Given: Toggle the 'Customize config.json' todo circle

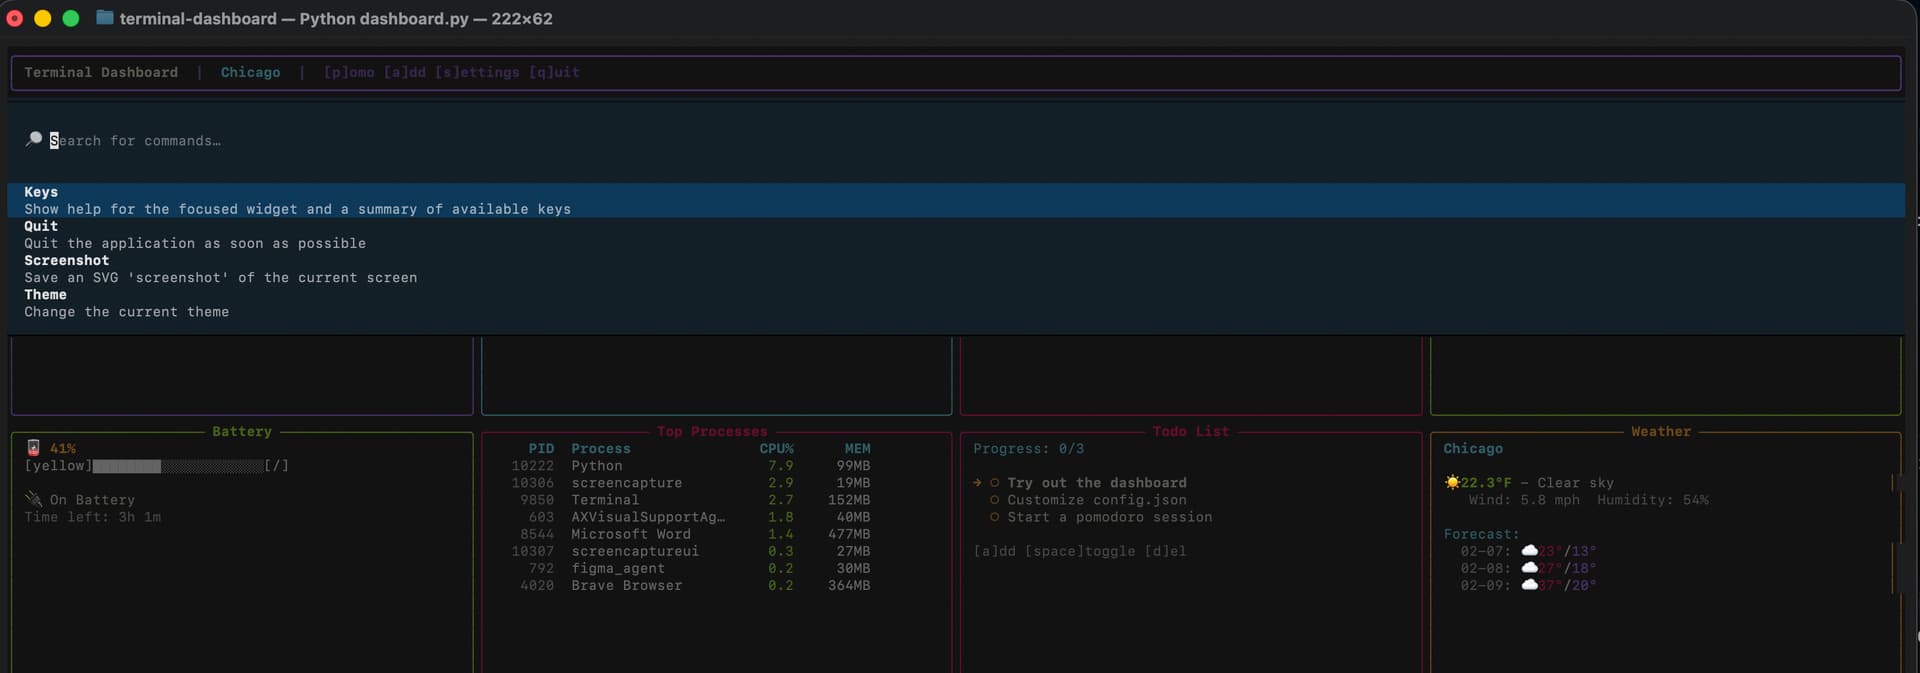Looking at the screenshot, I should click(x=994, y=500).
